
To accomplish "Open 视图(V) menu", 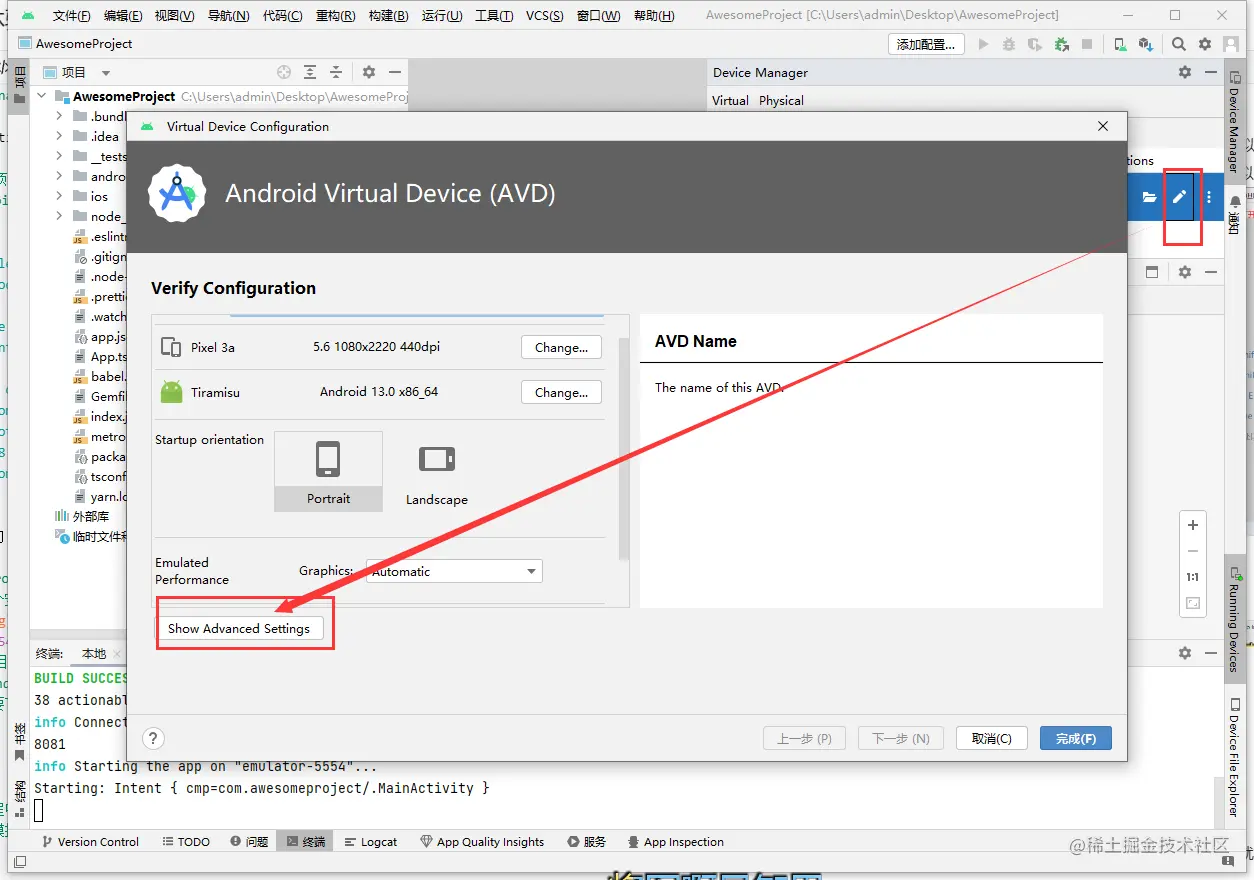I will 174,15.
